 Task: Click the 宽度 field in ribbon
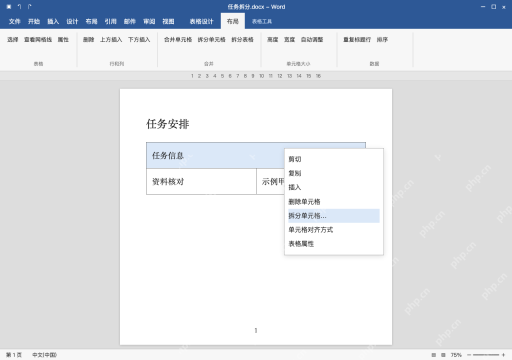point(289,40)
